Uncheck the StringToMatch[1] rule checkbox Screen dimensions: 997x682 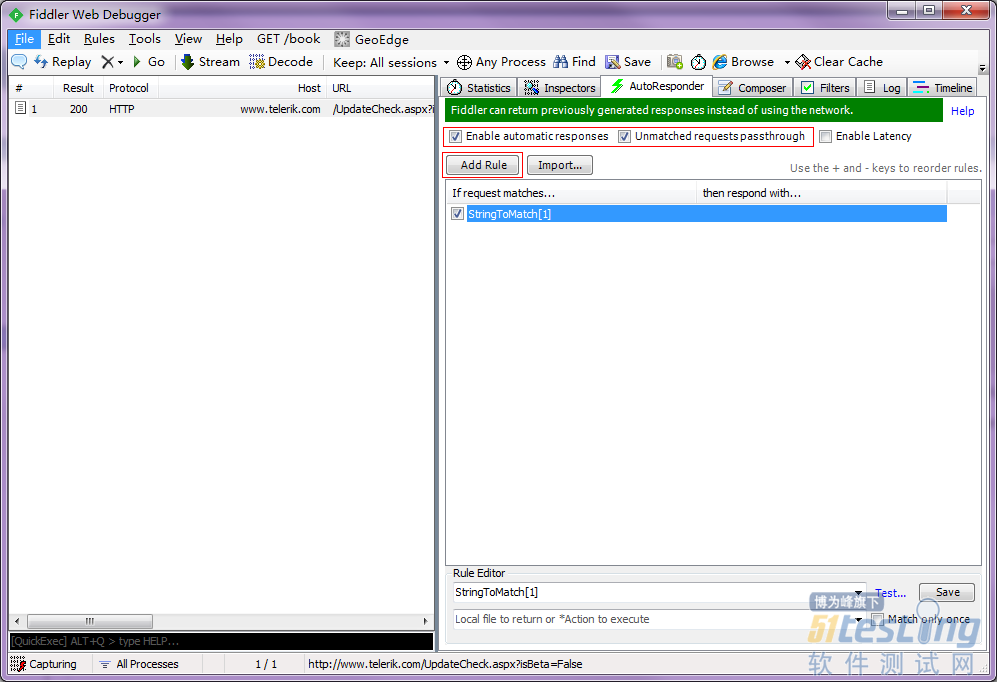(x=457, y=214)
